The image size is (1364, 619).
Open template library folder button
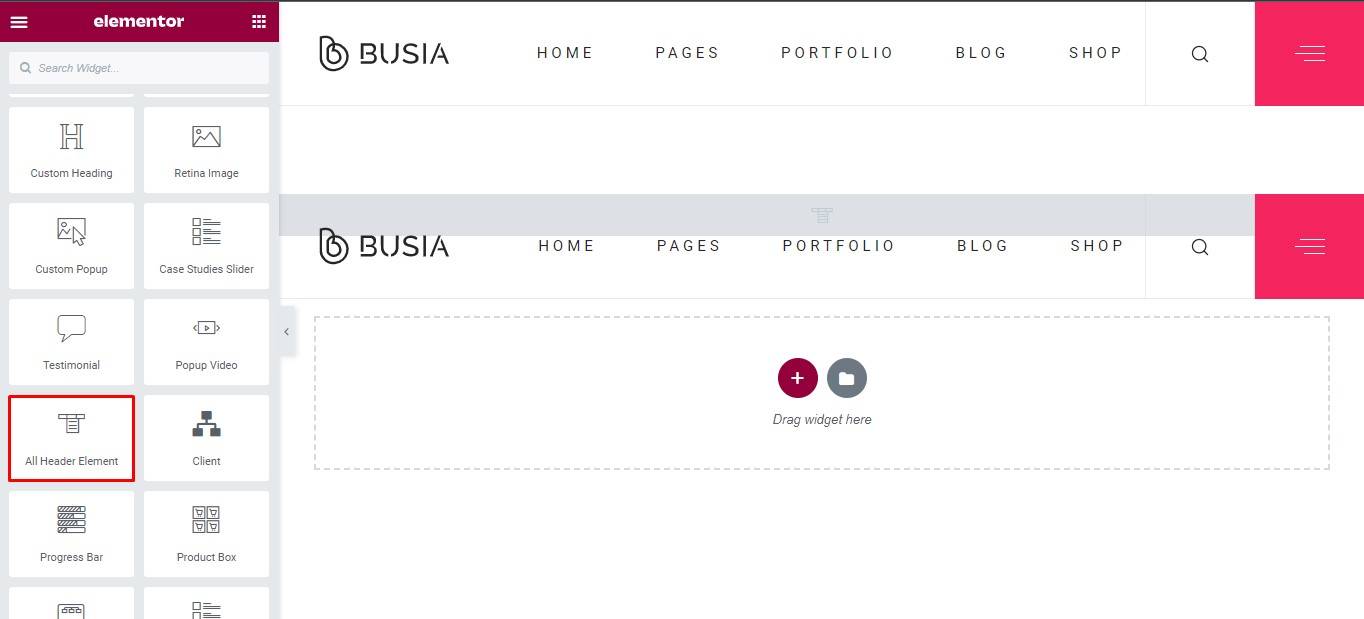pos(847,378)
